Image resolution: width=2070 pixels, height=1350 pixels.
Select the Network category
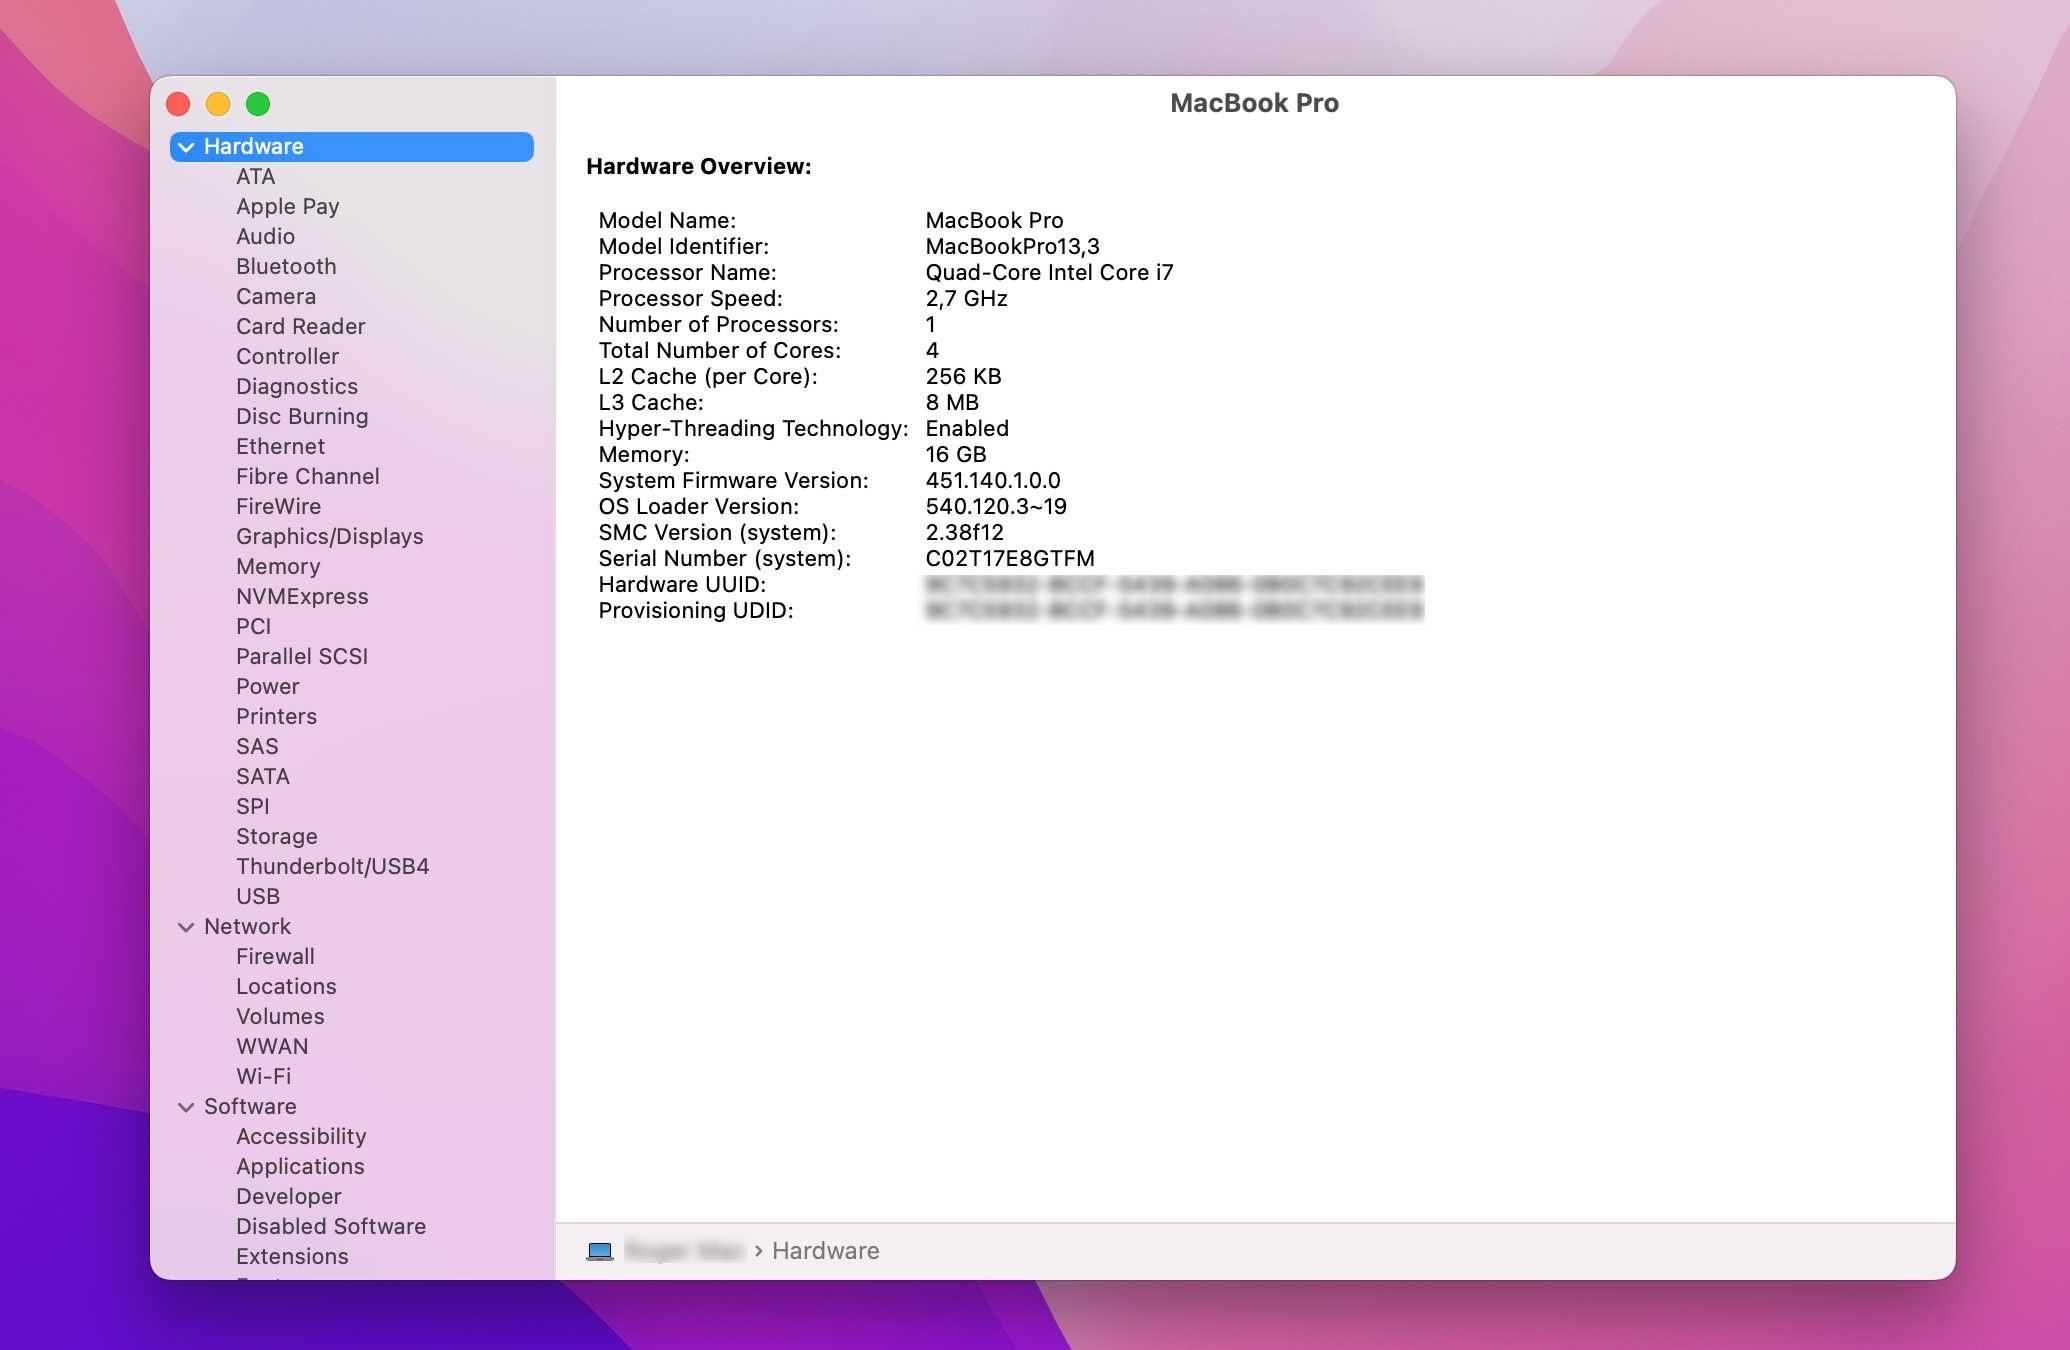247,927
